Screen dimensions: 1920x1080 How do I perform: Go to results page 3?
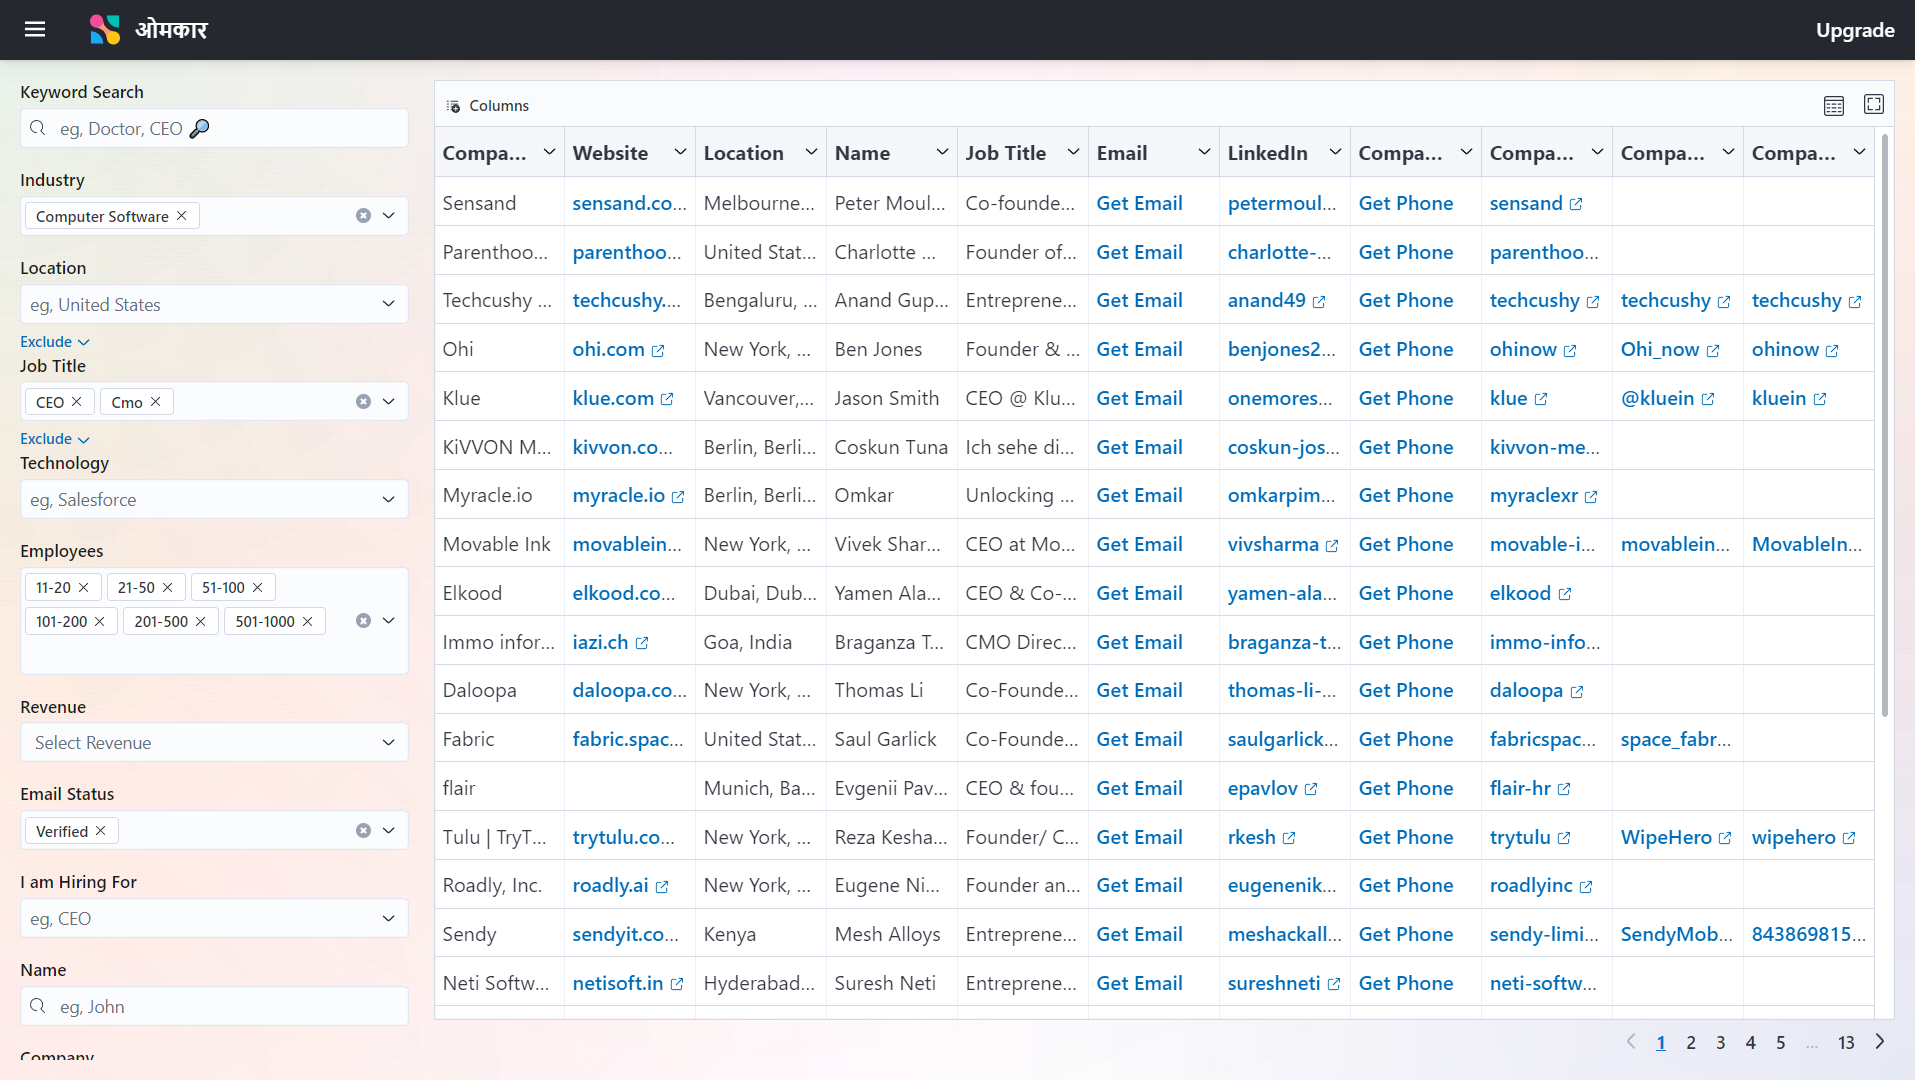(x=1721, y=1042)
